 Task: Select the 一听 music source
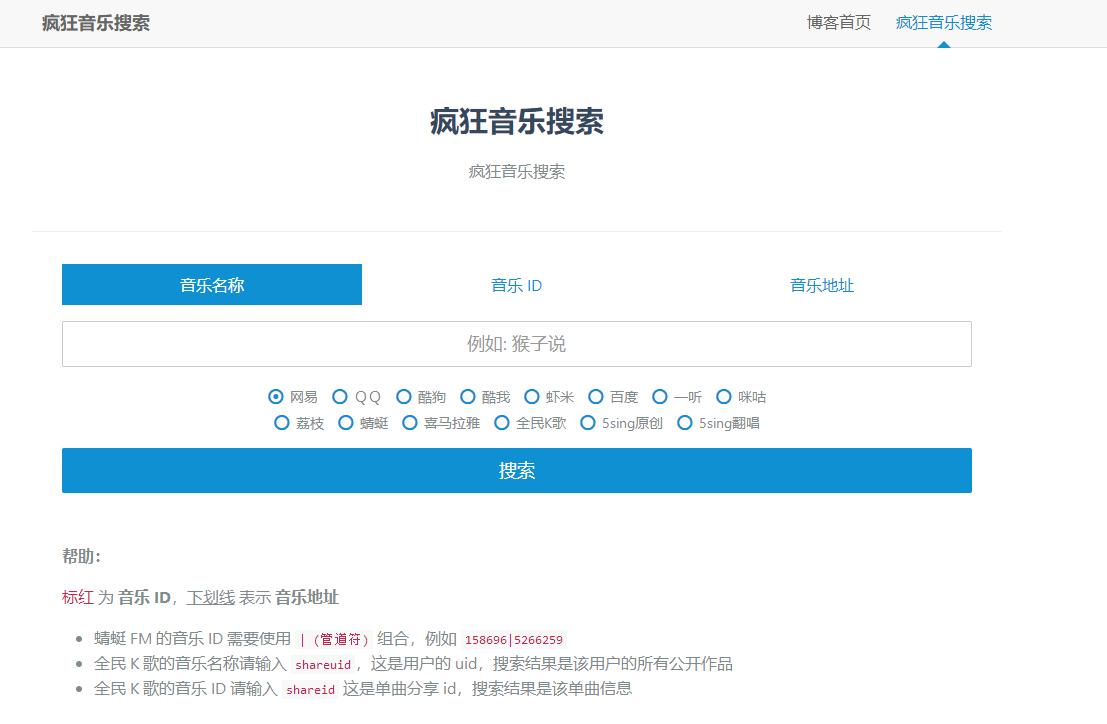659,397
